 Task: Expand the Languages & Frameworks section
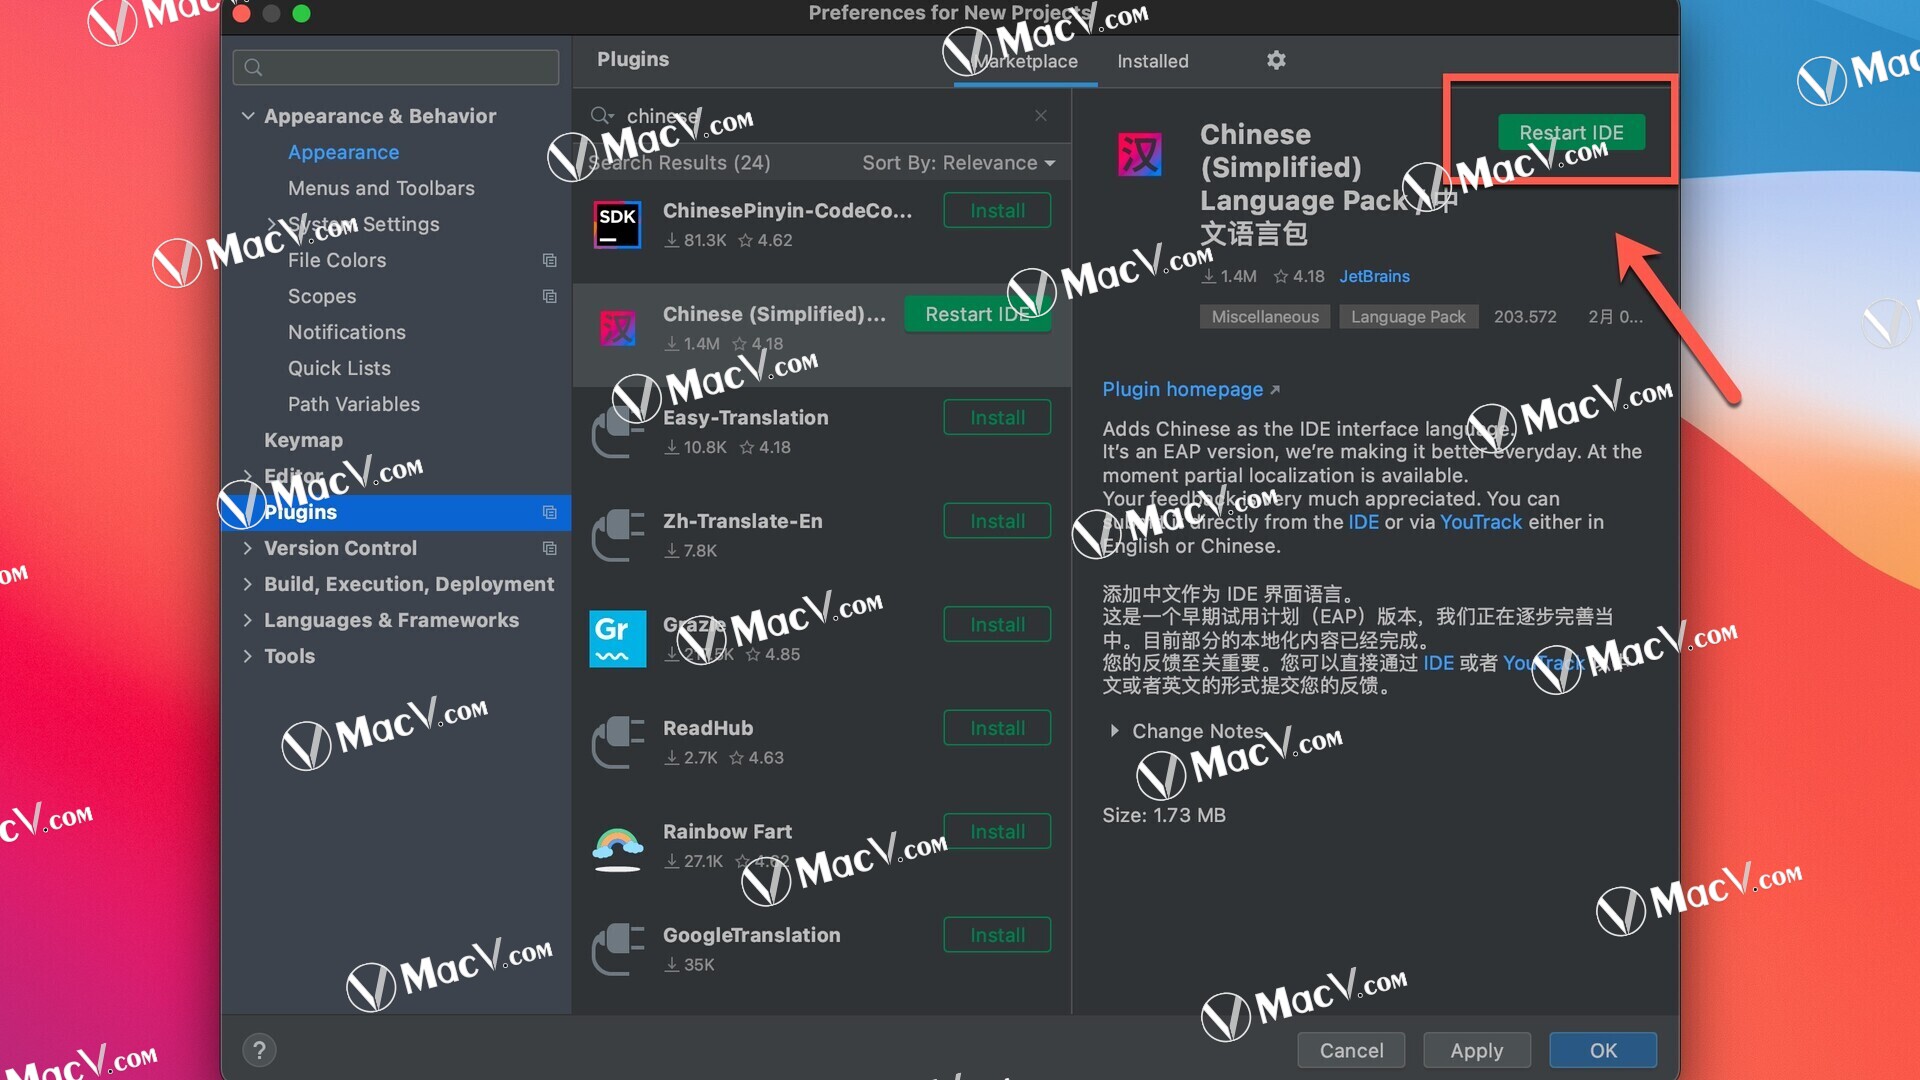pyautogui.click(x=248, y=620)
